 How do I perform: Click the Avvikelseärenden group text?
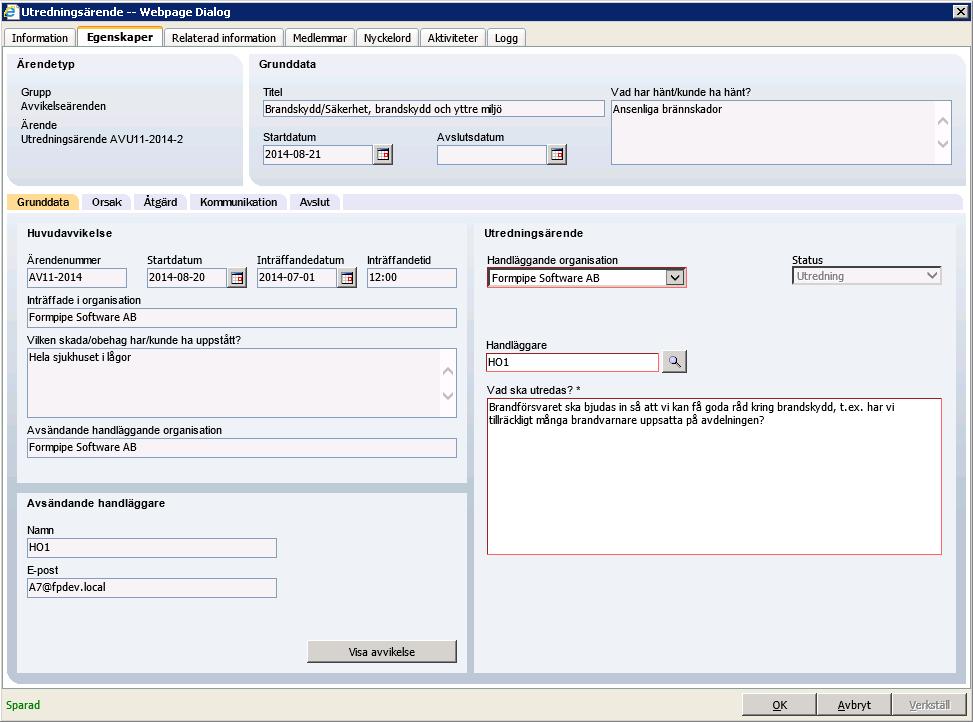[x=63, y=106]
